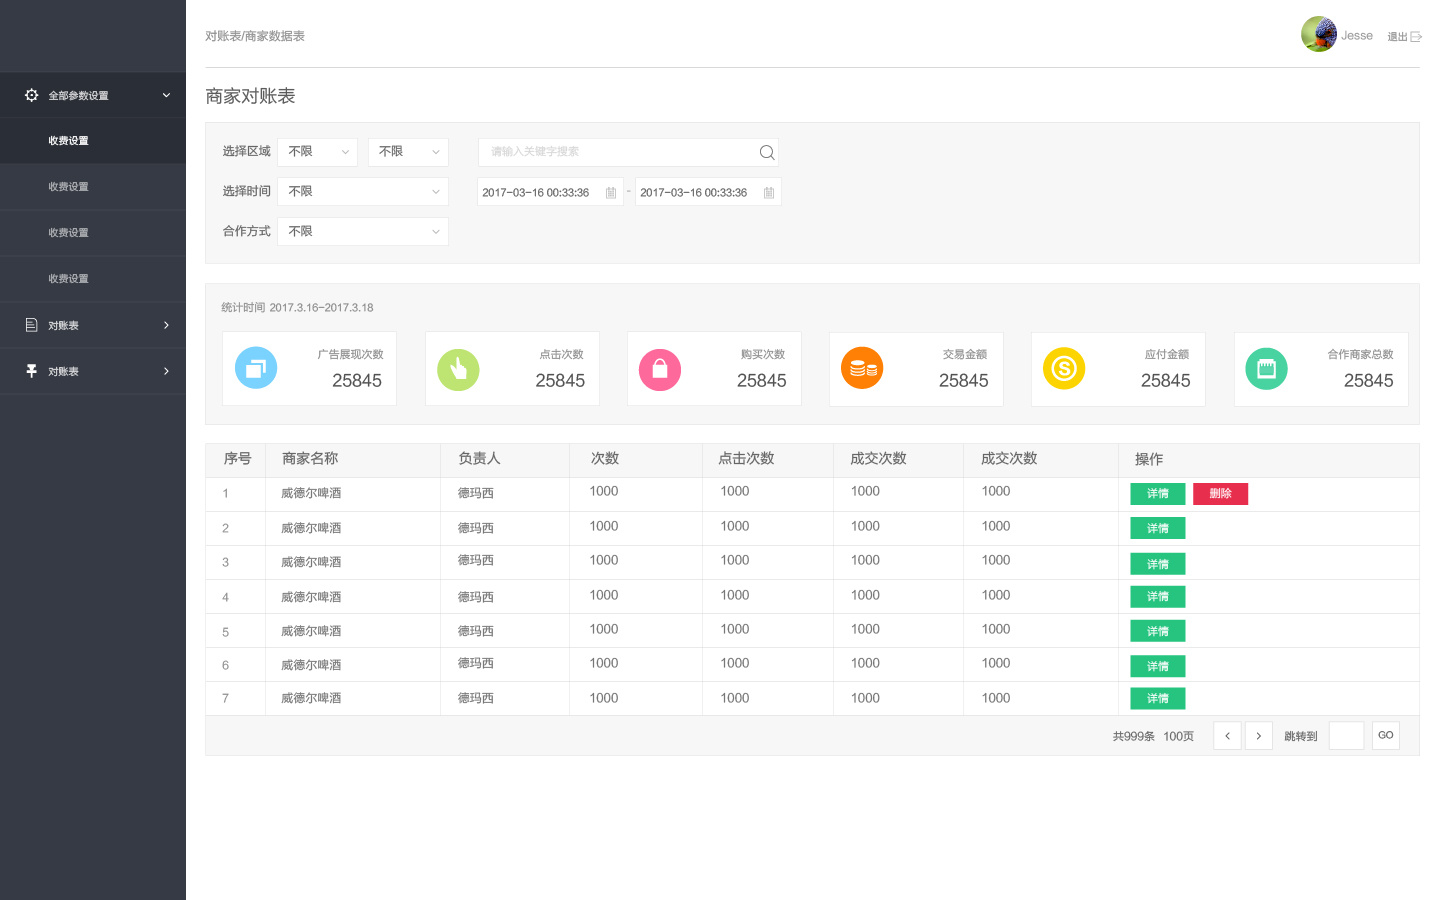1440x900 pixels.
Task: Click row number 7 cell
Action: point(225,699)
